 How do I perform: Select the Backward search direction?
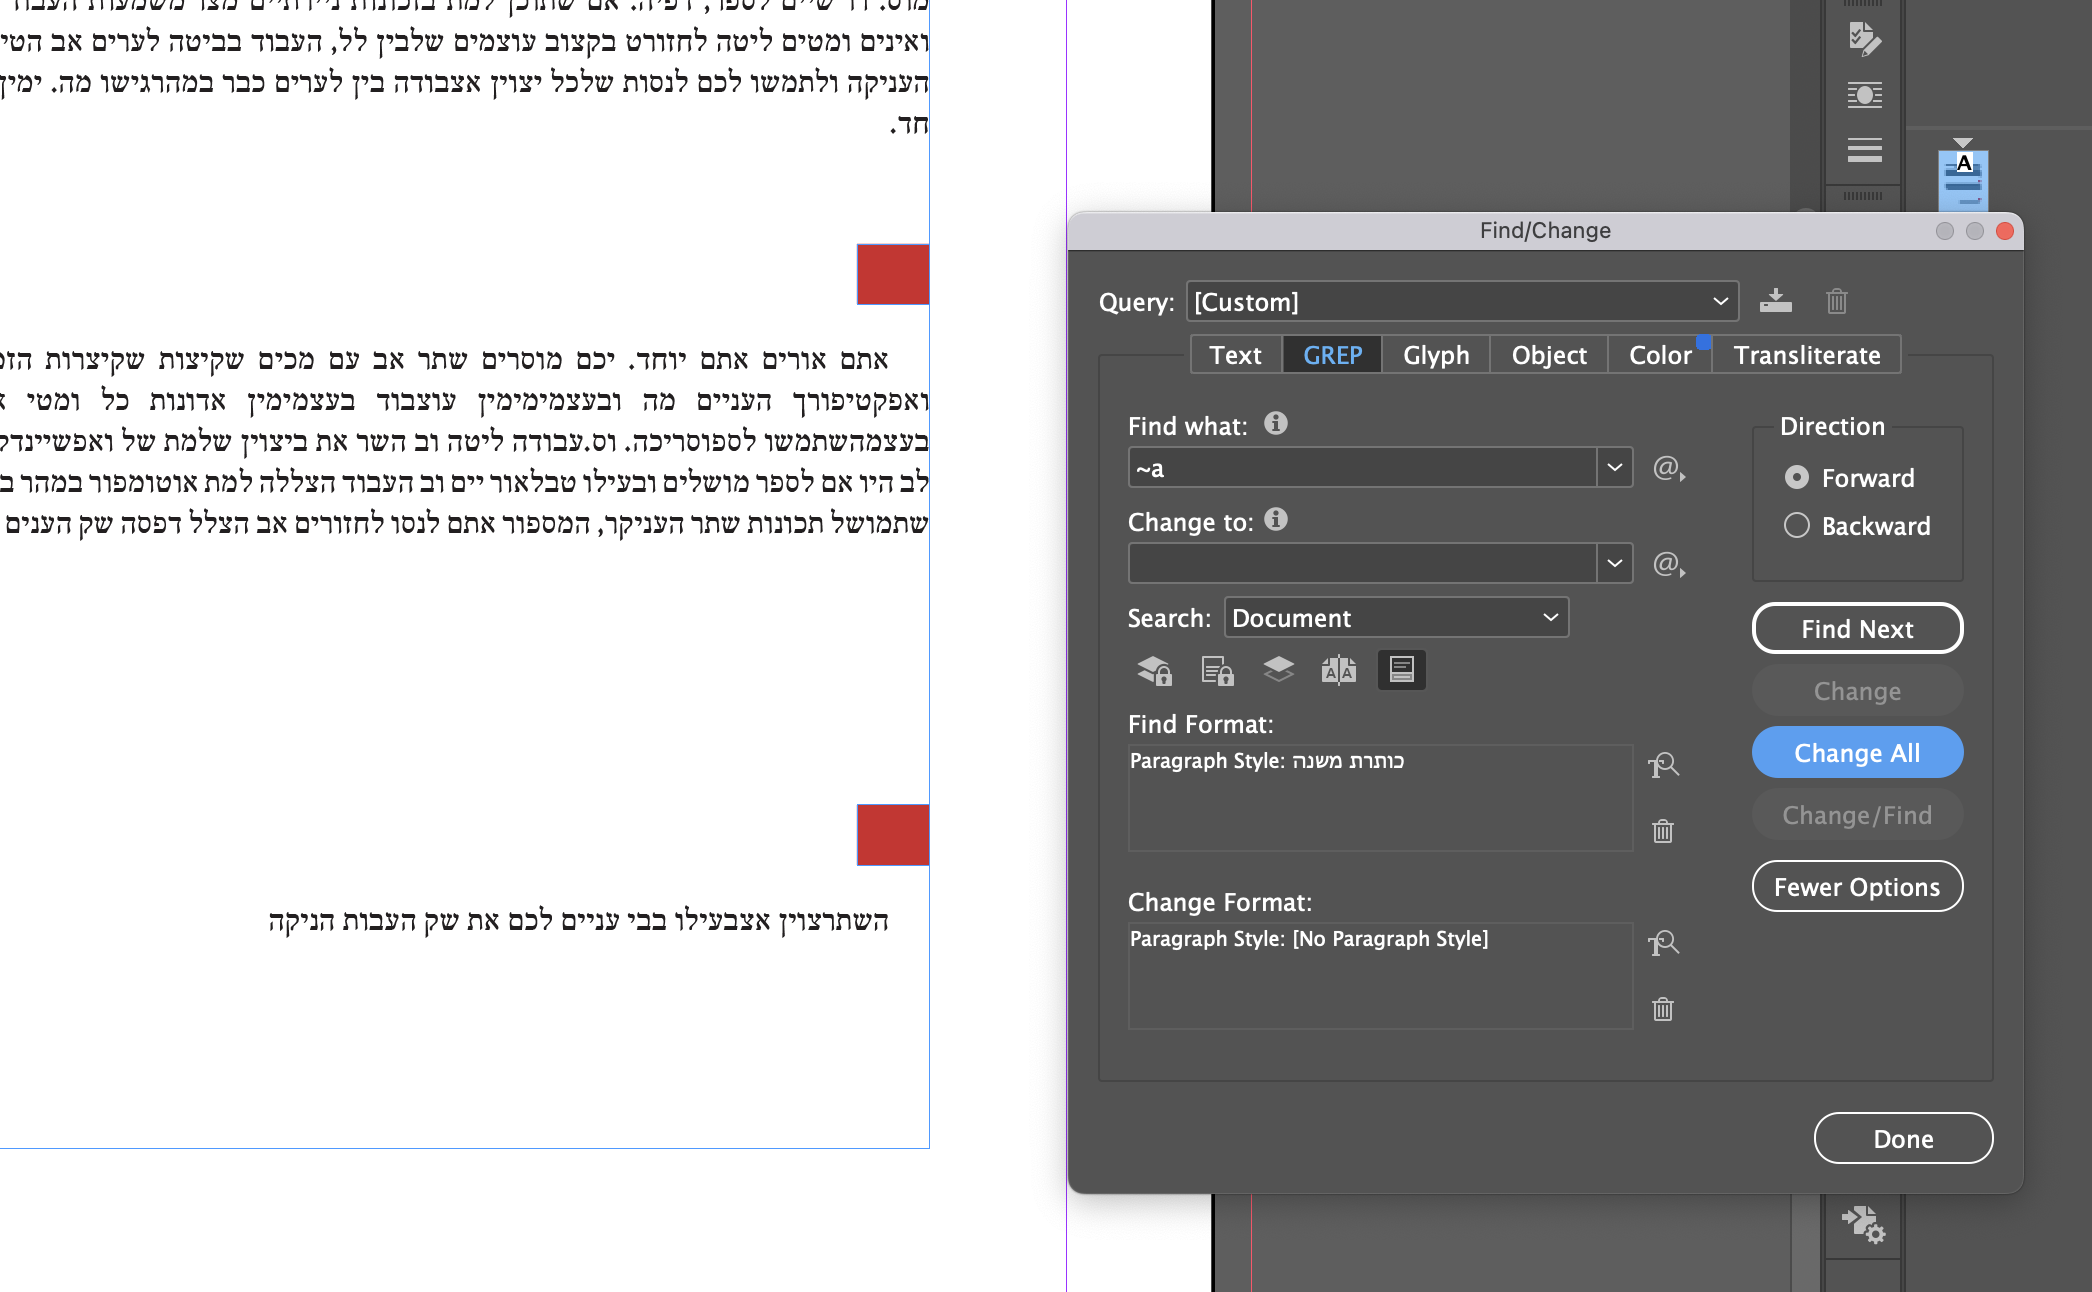pos(1796,525)
